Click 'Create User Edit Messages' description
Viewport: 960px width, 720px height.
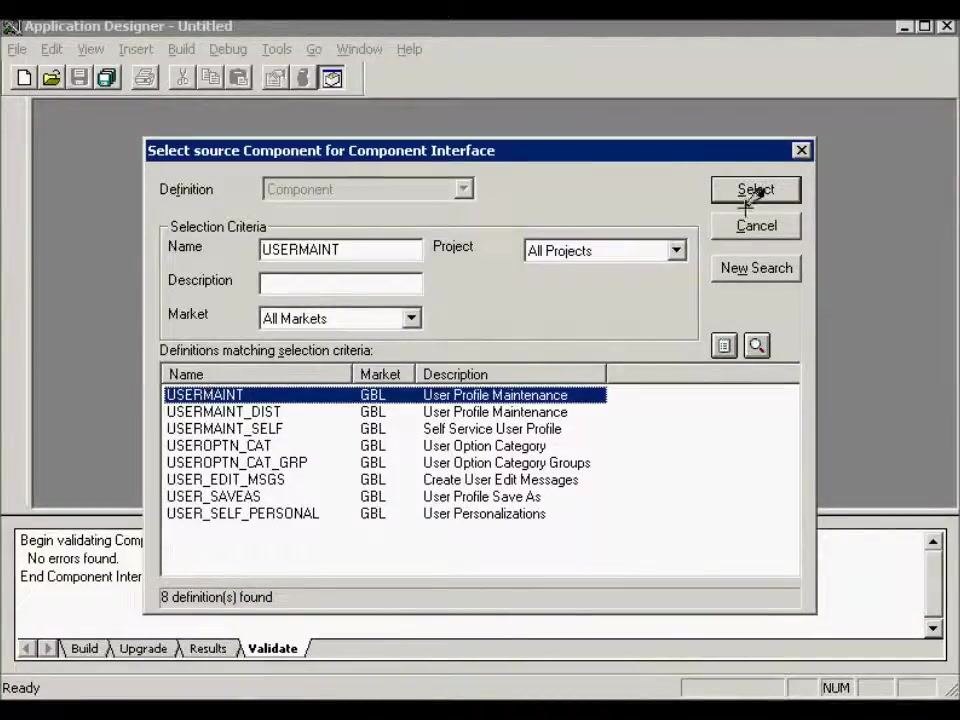pyautogui.click(x=501, y=479)
